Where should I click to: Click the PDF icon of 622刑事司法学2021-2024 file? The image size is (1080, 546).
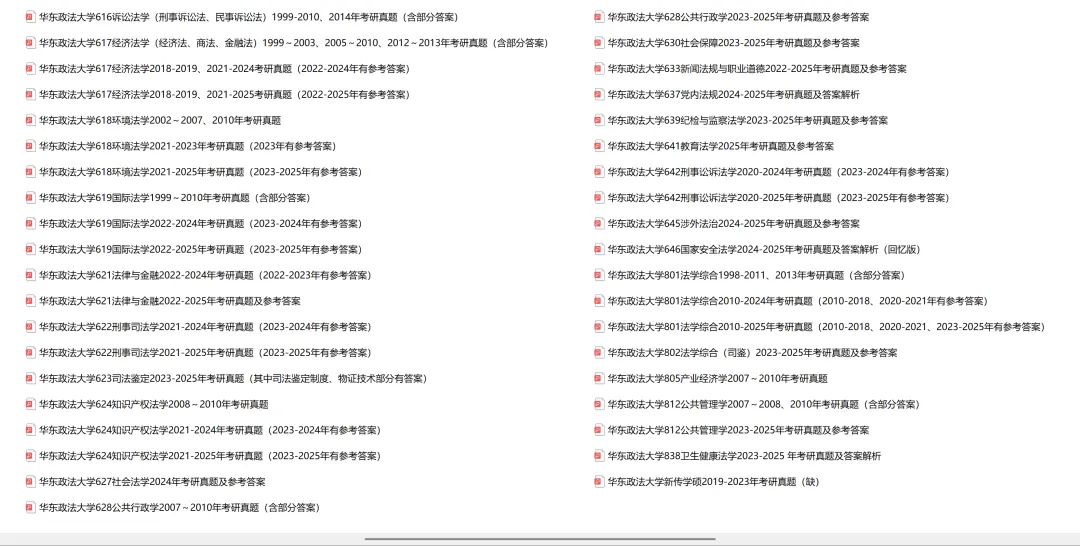coord(30,326)
